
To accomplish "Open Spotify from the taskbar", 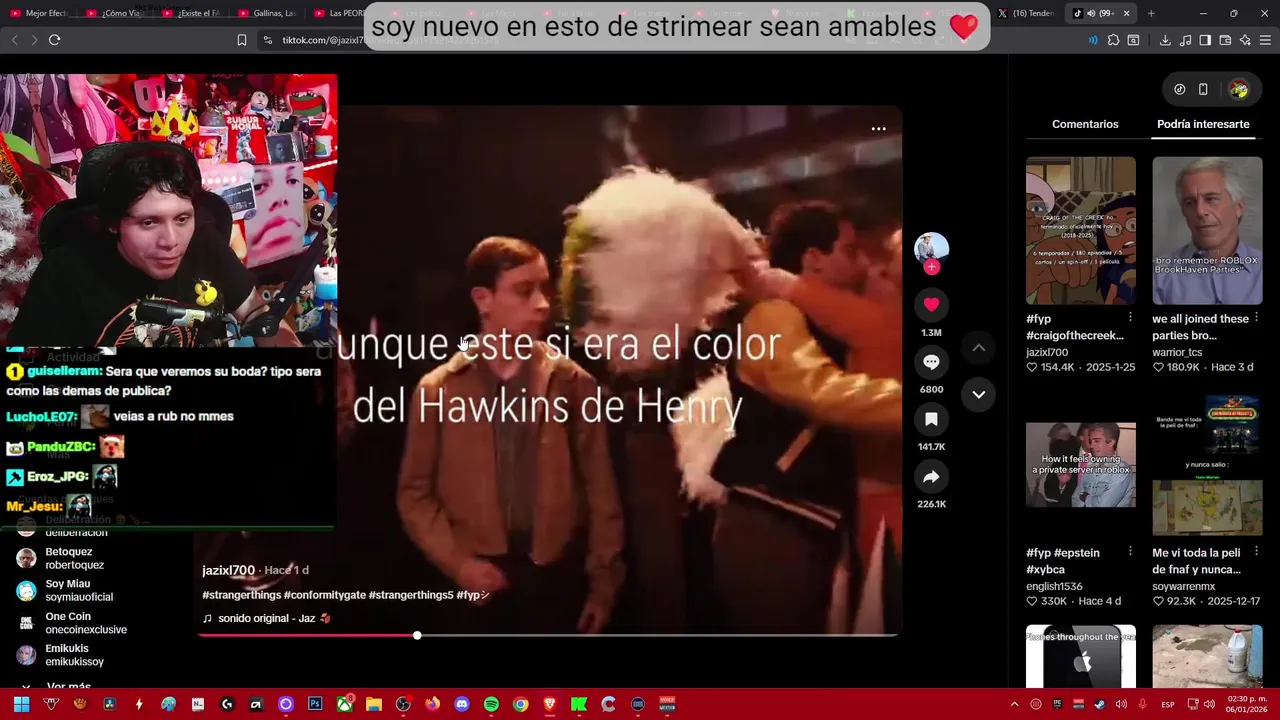I will (x=491, y=704).
